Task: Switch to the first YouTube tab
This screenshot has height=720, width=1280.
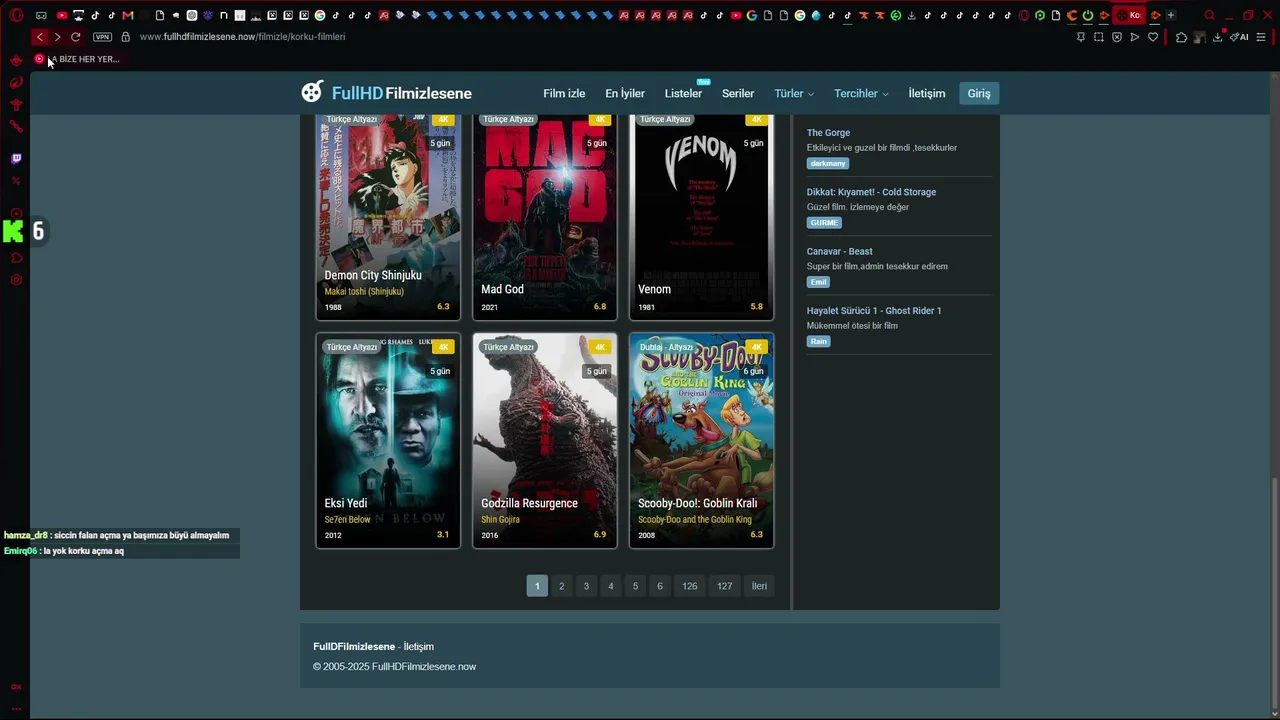Action: click(x=62, y=15)
